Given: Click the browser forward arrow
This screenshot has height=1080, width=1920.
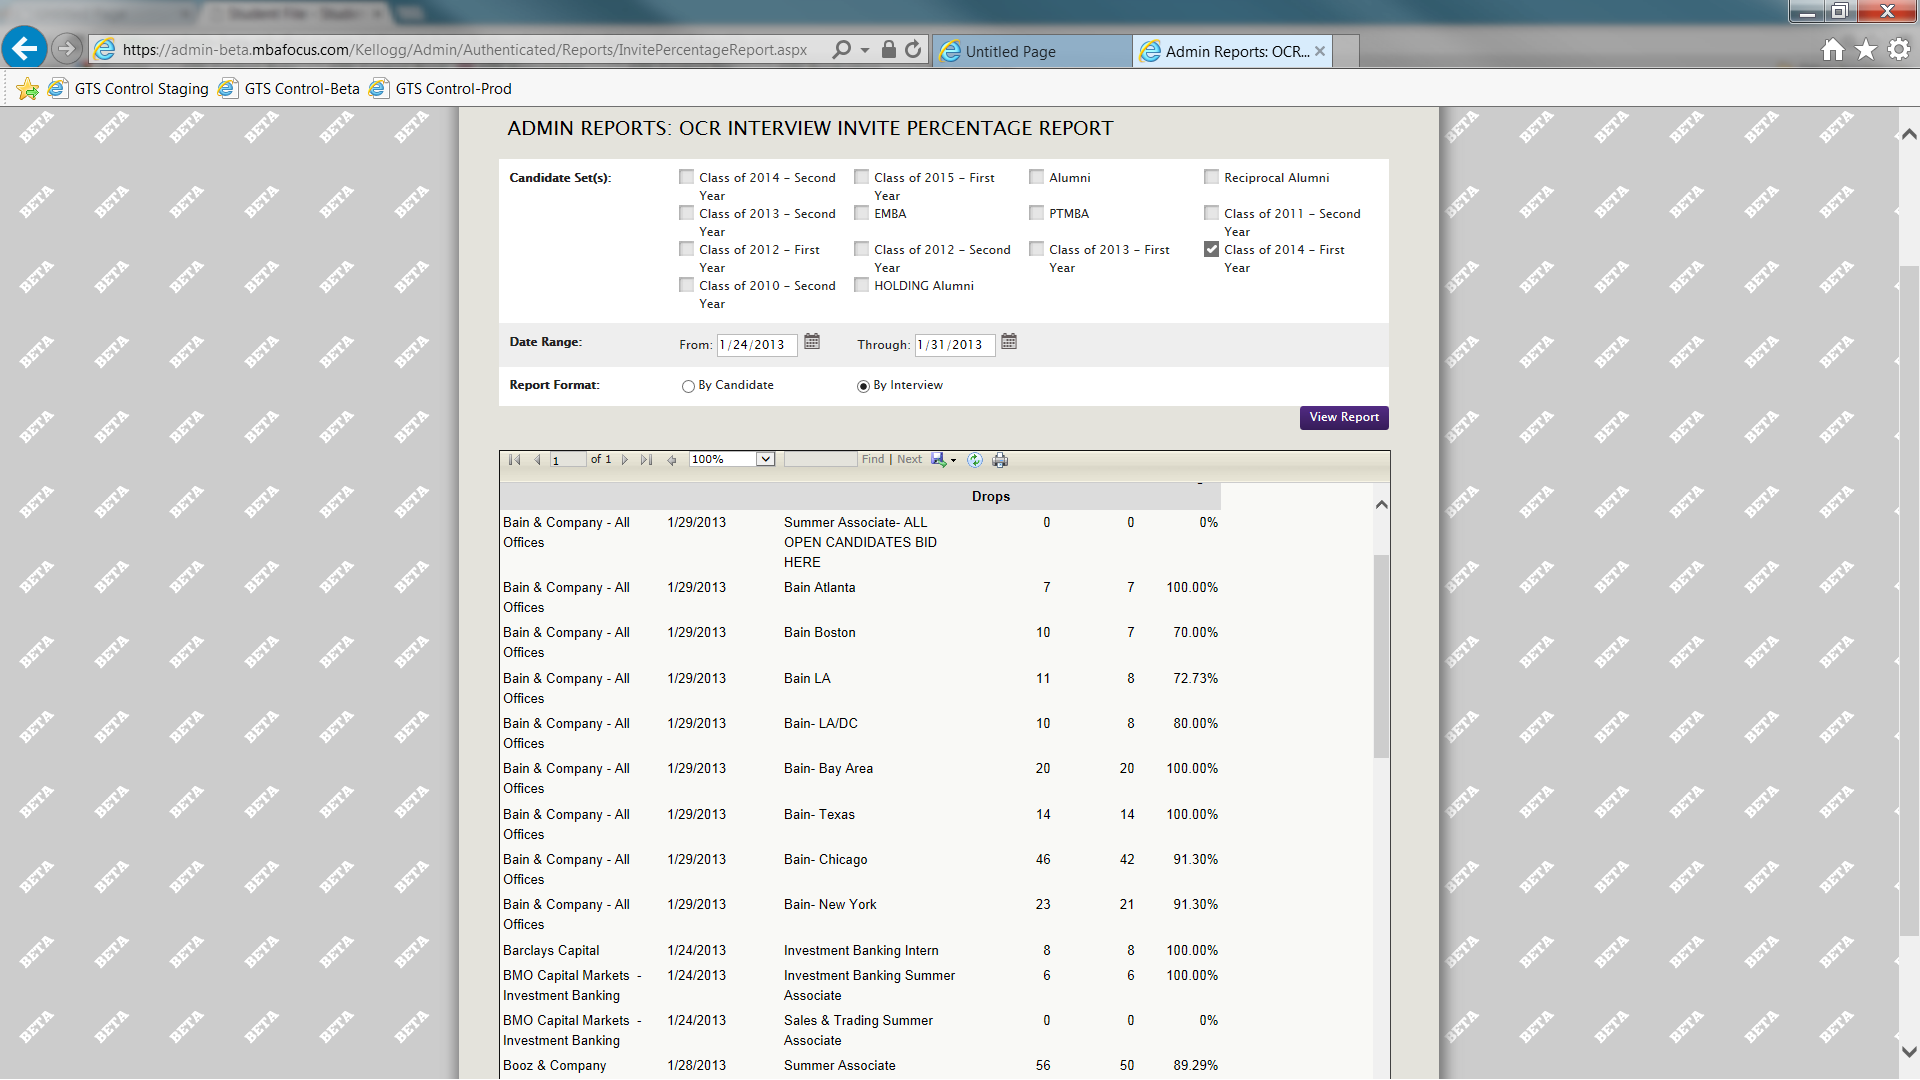Looking at the screenshot, I should [66, 48].
